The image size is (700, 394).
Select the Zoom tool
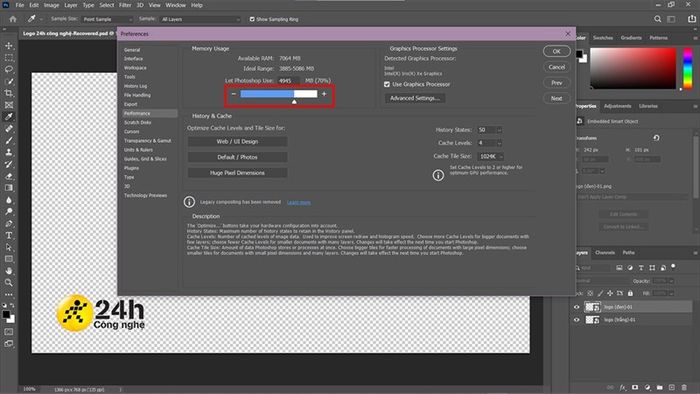click(x=9, y=282)
